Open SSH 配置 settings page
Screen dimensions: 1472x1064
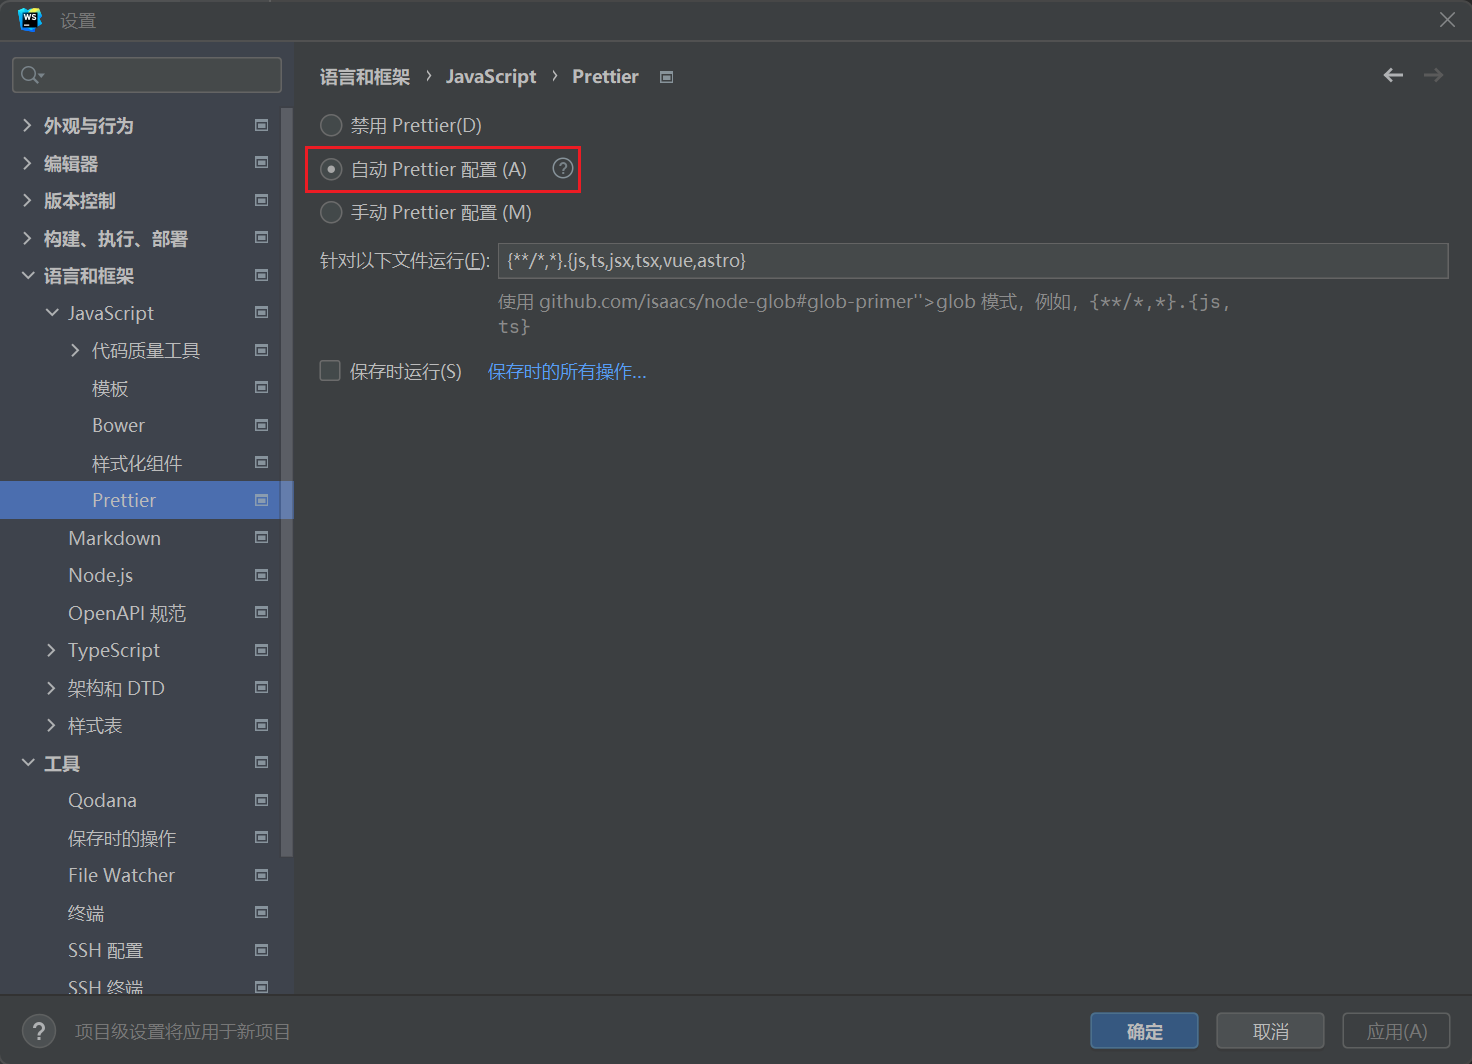(105, 950)
